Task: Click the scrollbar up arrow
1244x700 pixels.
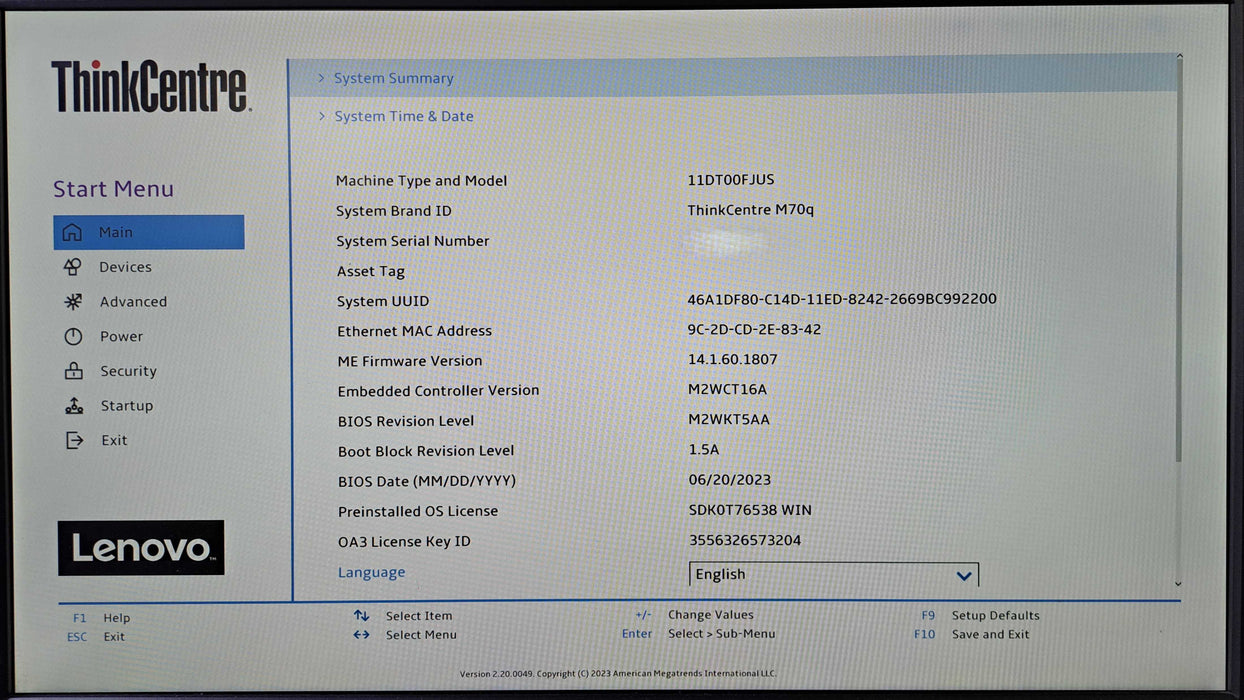Action: (1179, 57)
